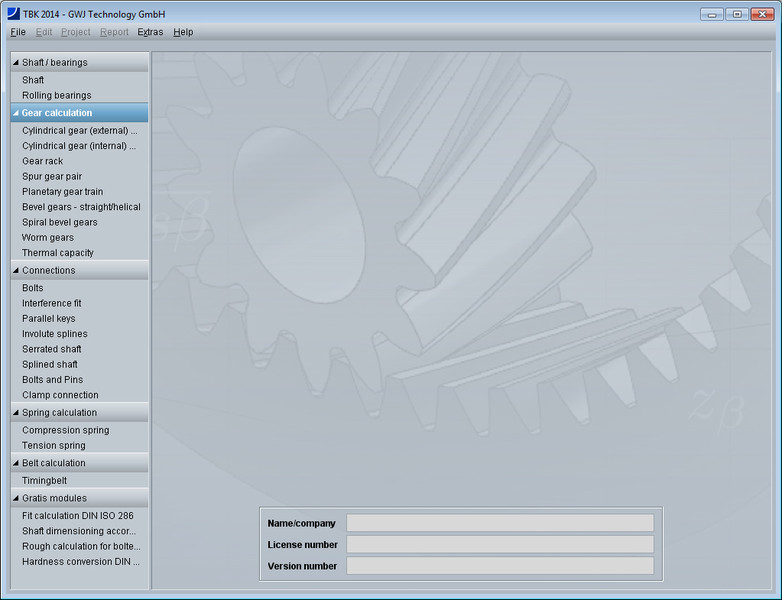Open the File menu
This screenshot has height=600, width=782.
pyautogui.click(x=18, y=32)
